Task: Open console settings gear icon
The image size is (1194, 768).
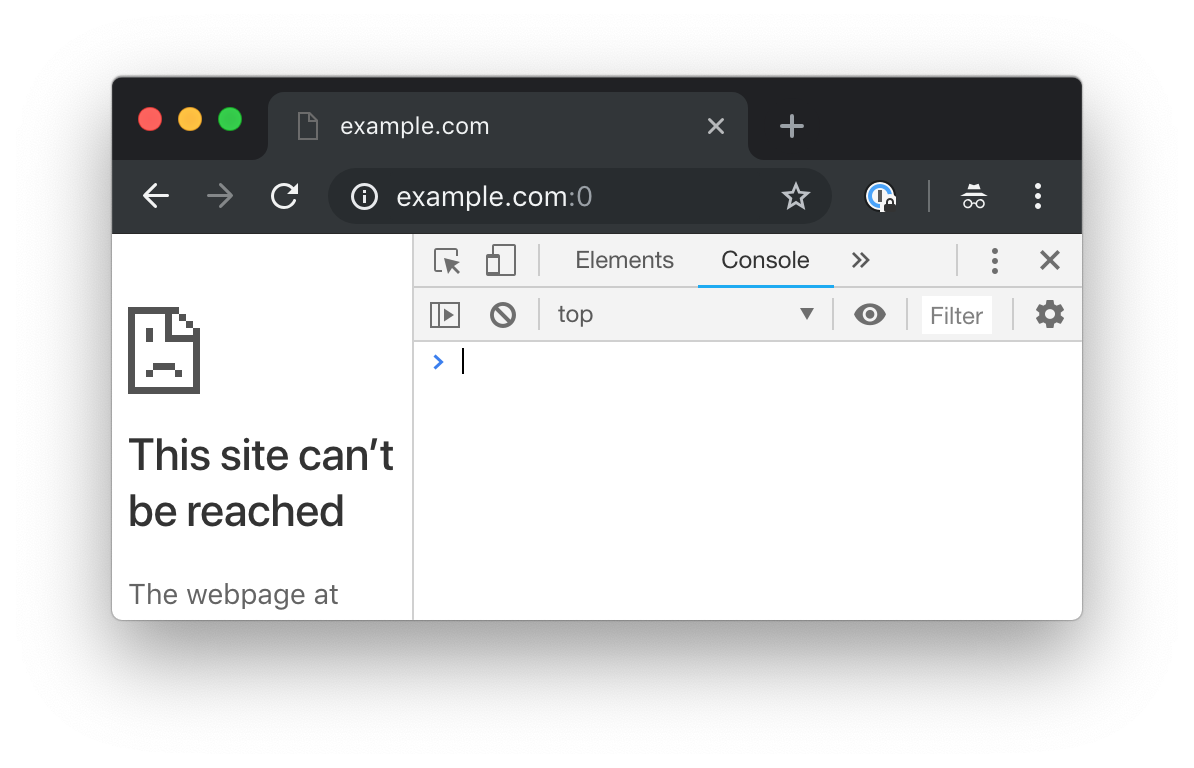Action: (x=1049, y=314)
